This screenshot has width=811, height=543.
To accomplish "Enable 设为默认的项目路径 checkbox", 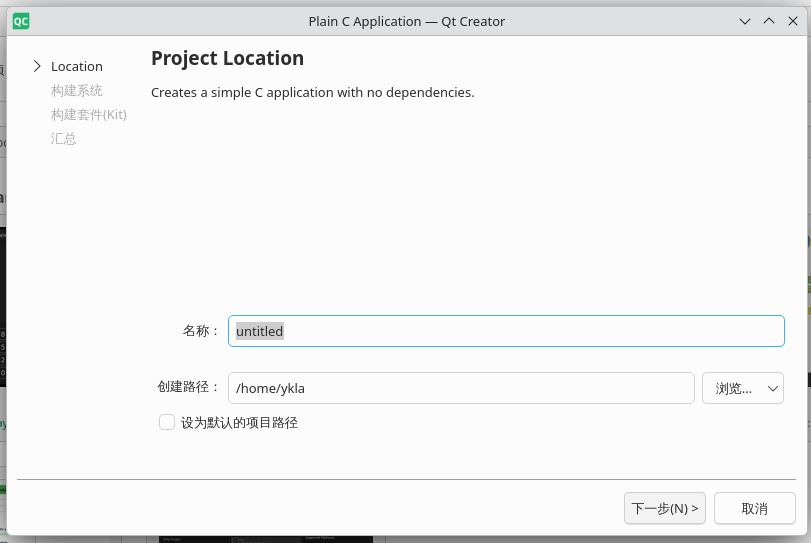I will pos(167,422).
